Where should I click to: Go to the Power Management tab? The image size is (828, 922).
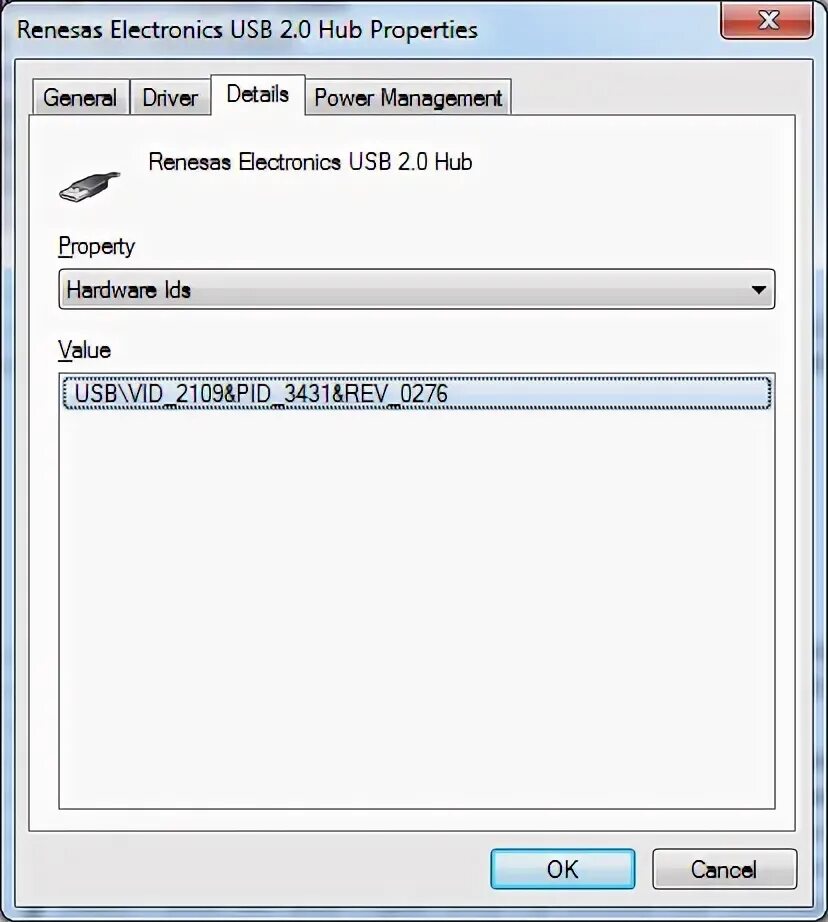point(408,97)
